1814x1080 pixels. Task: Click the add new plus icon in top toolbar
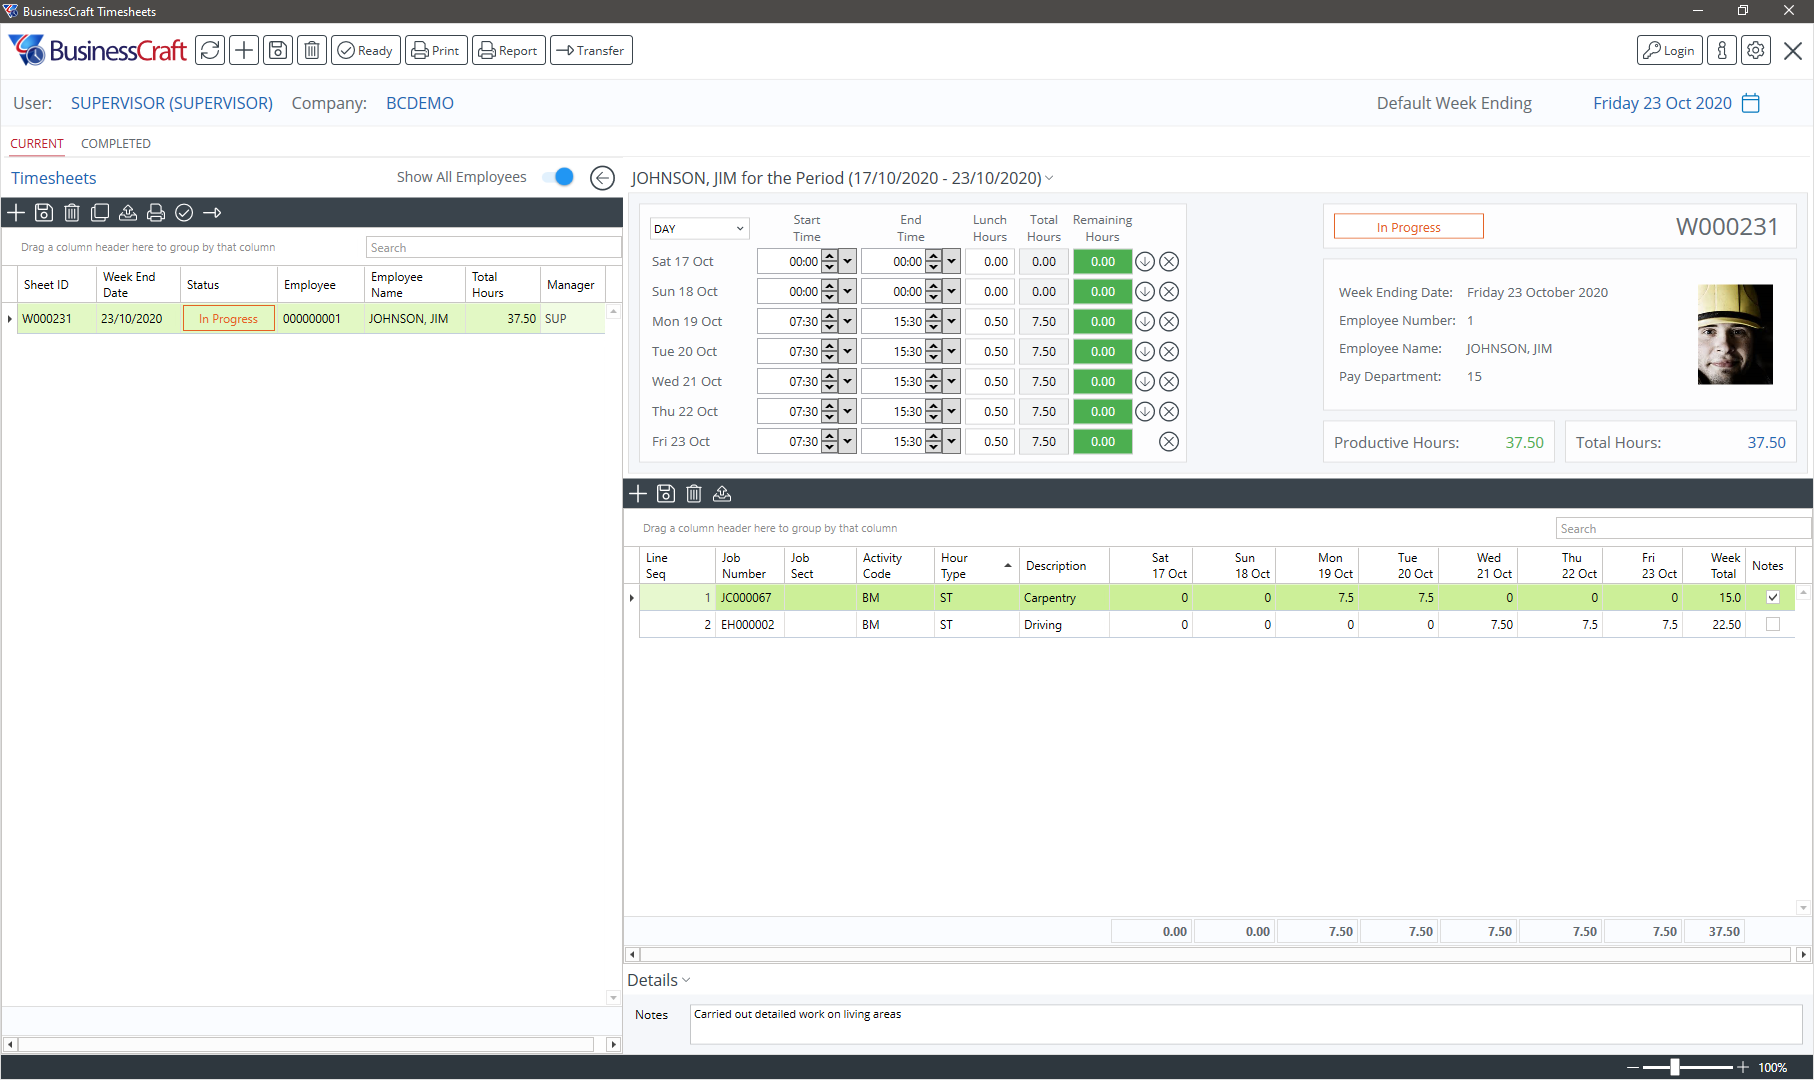pyautogui.click(x=244, y=50)
